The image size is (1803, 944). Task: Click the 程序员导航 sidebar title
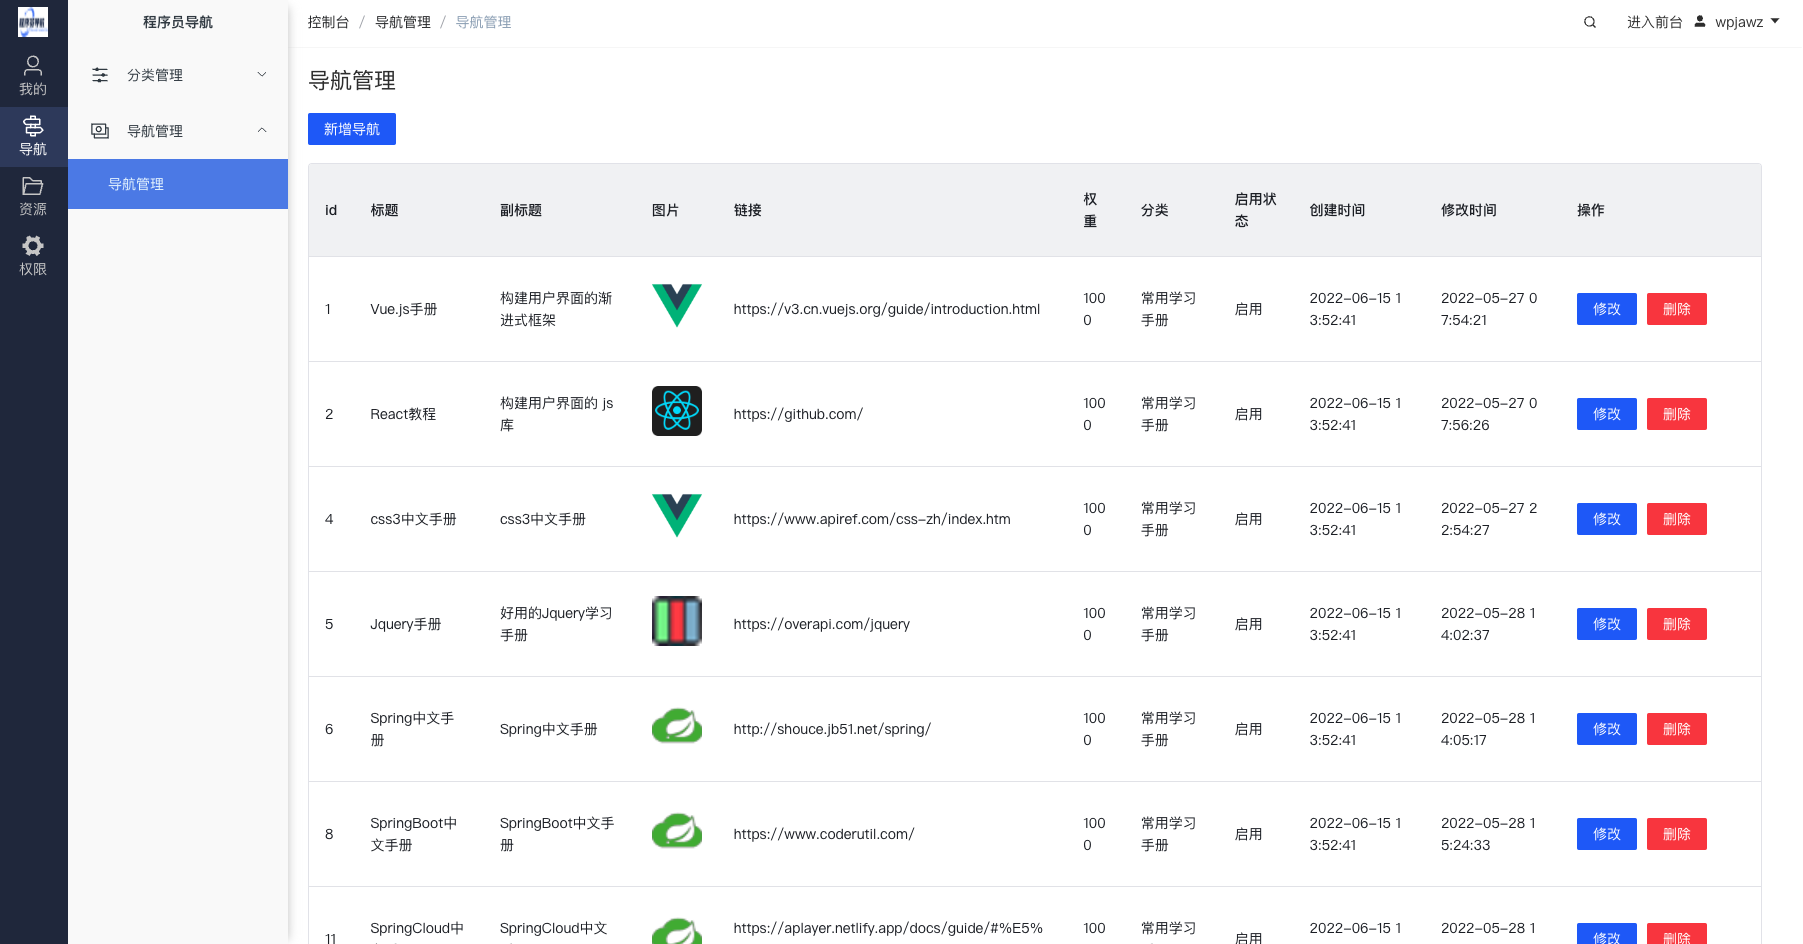178,22
